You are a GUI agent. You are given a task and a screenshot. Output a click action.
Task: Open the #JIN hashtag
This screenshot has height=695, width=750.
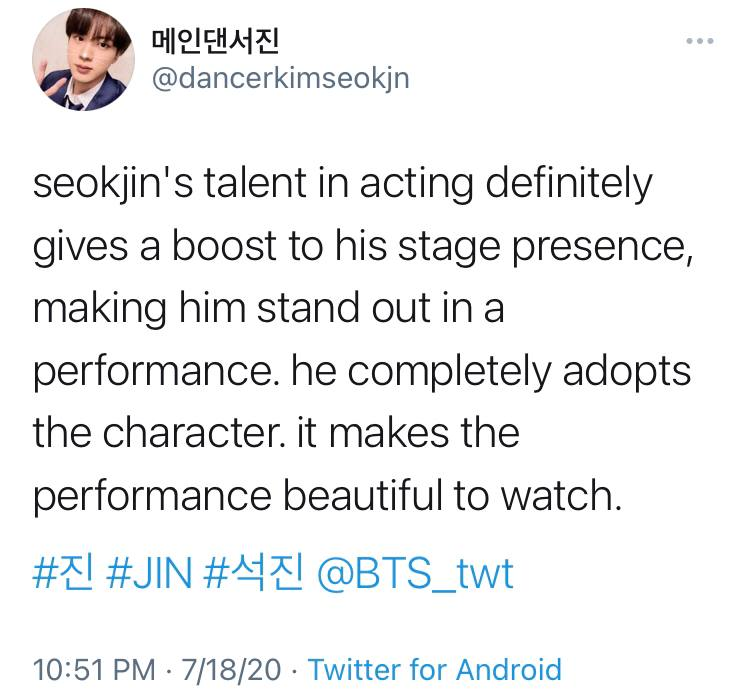(x=149, y=573)
